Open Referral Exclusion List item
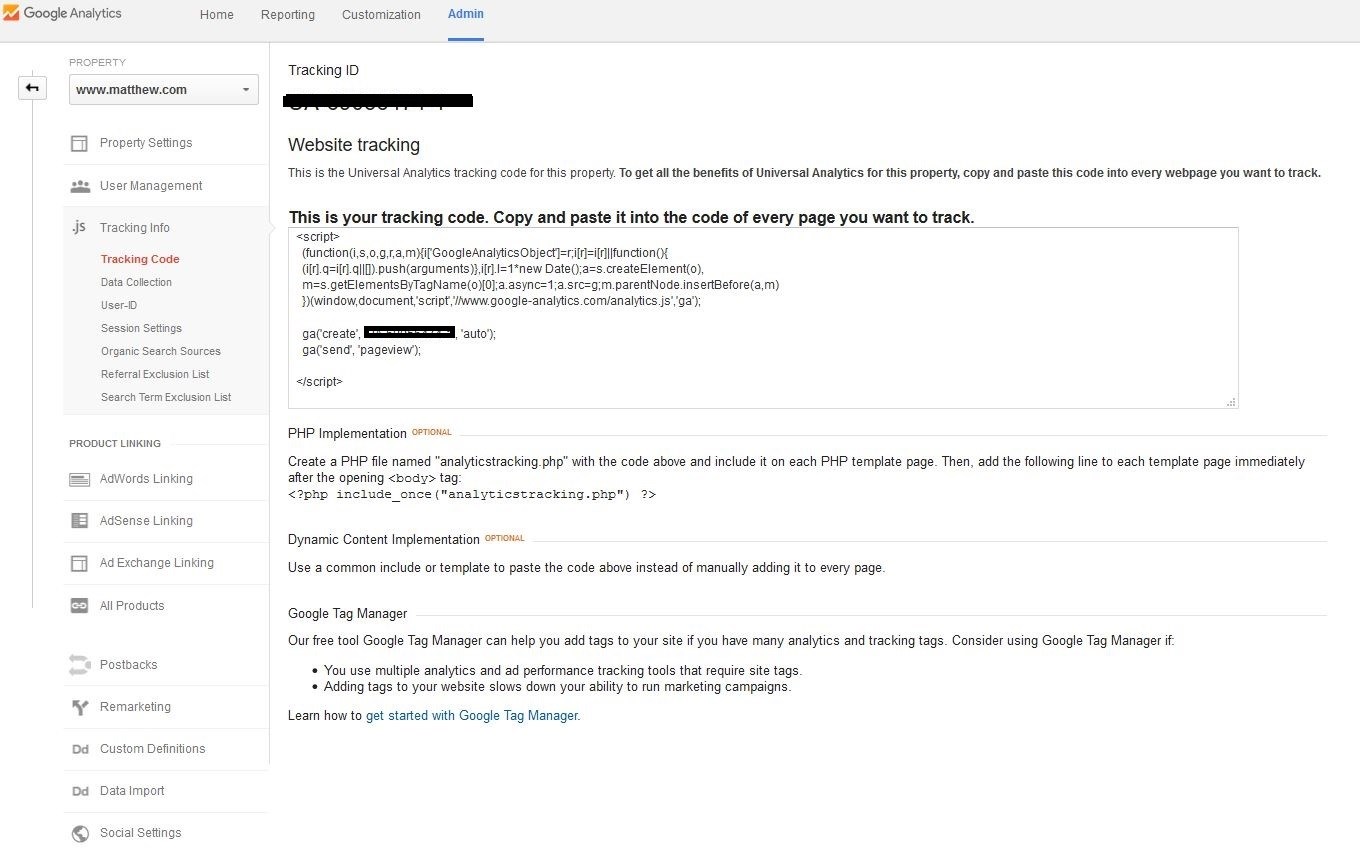Viewport: 1360px width, 859px height. pos(155,374)
